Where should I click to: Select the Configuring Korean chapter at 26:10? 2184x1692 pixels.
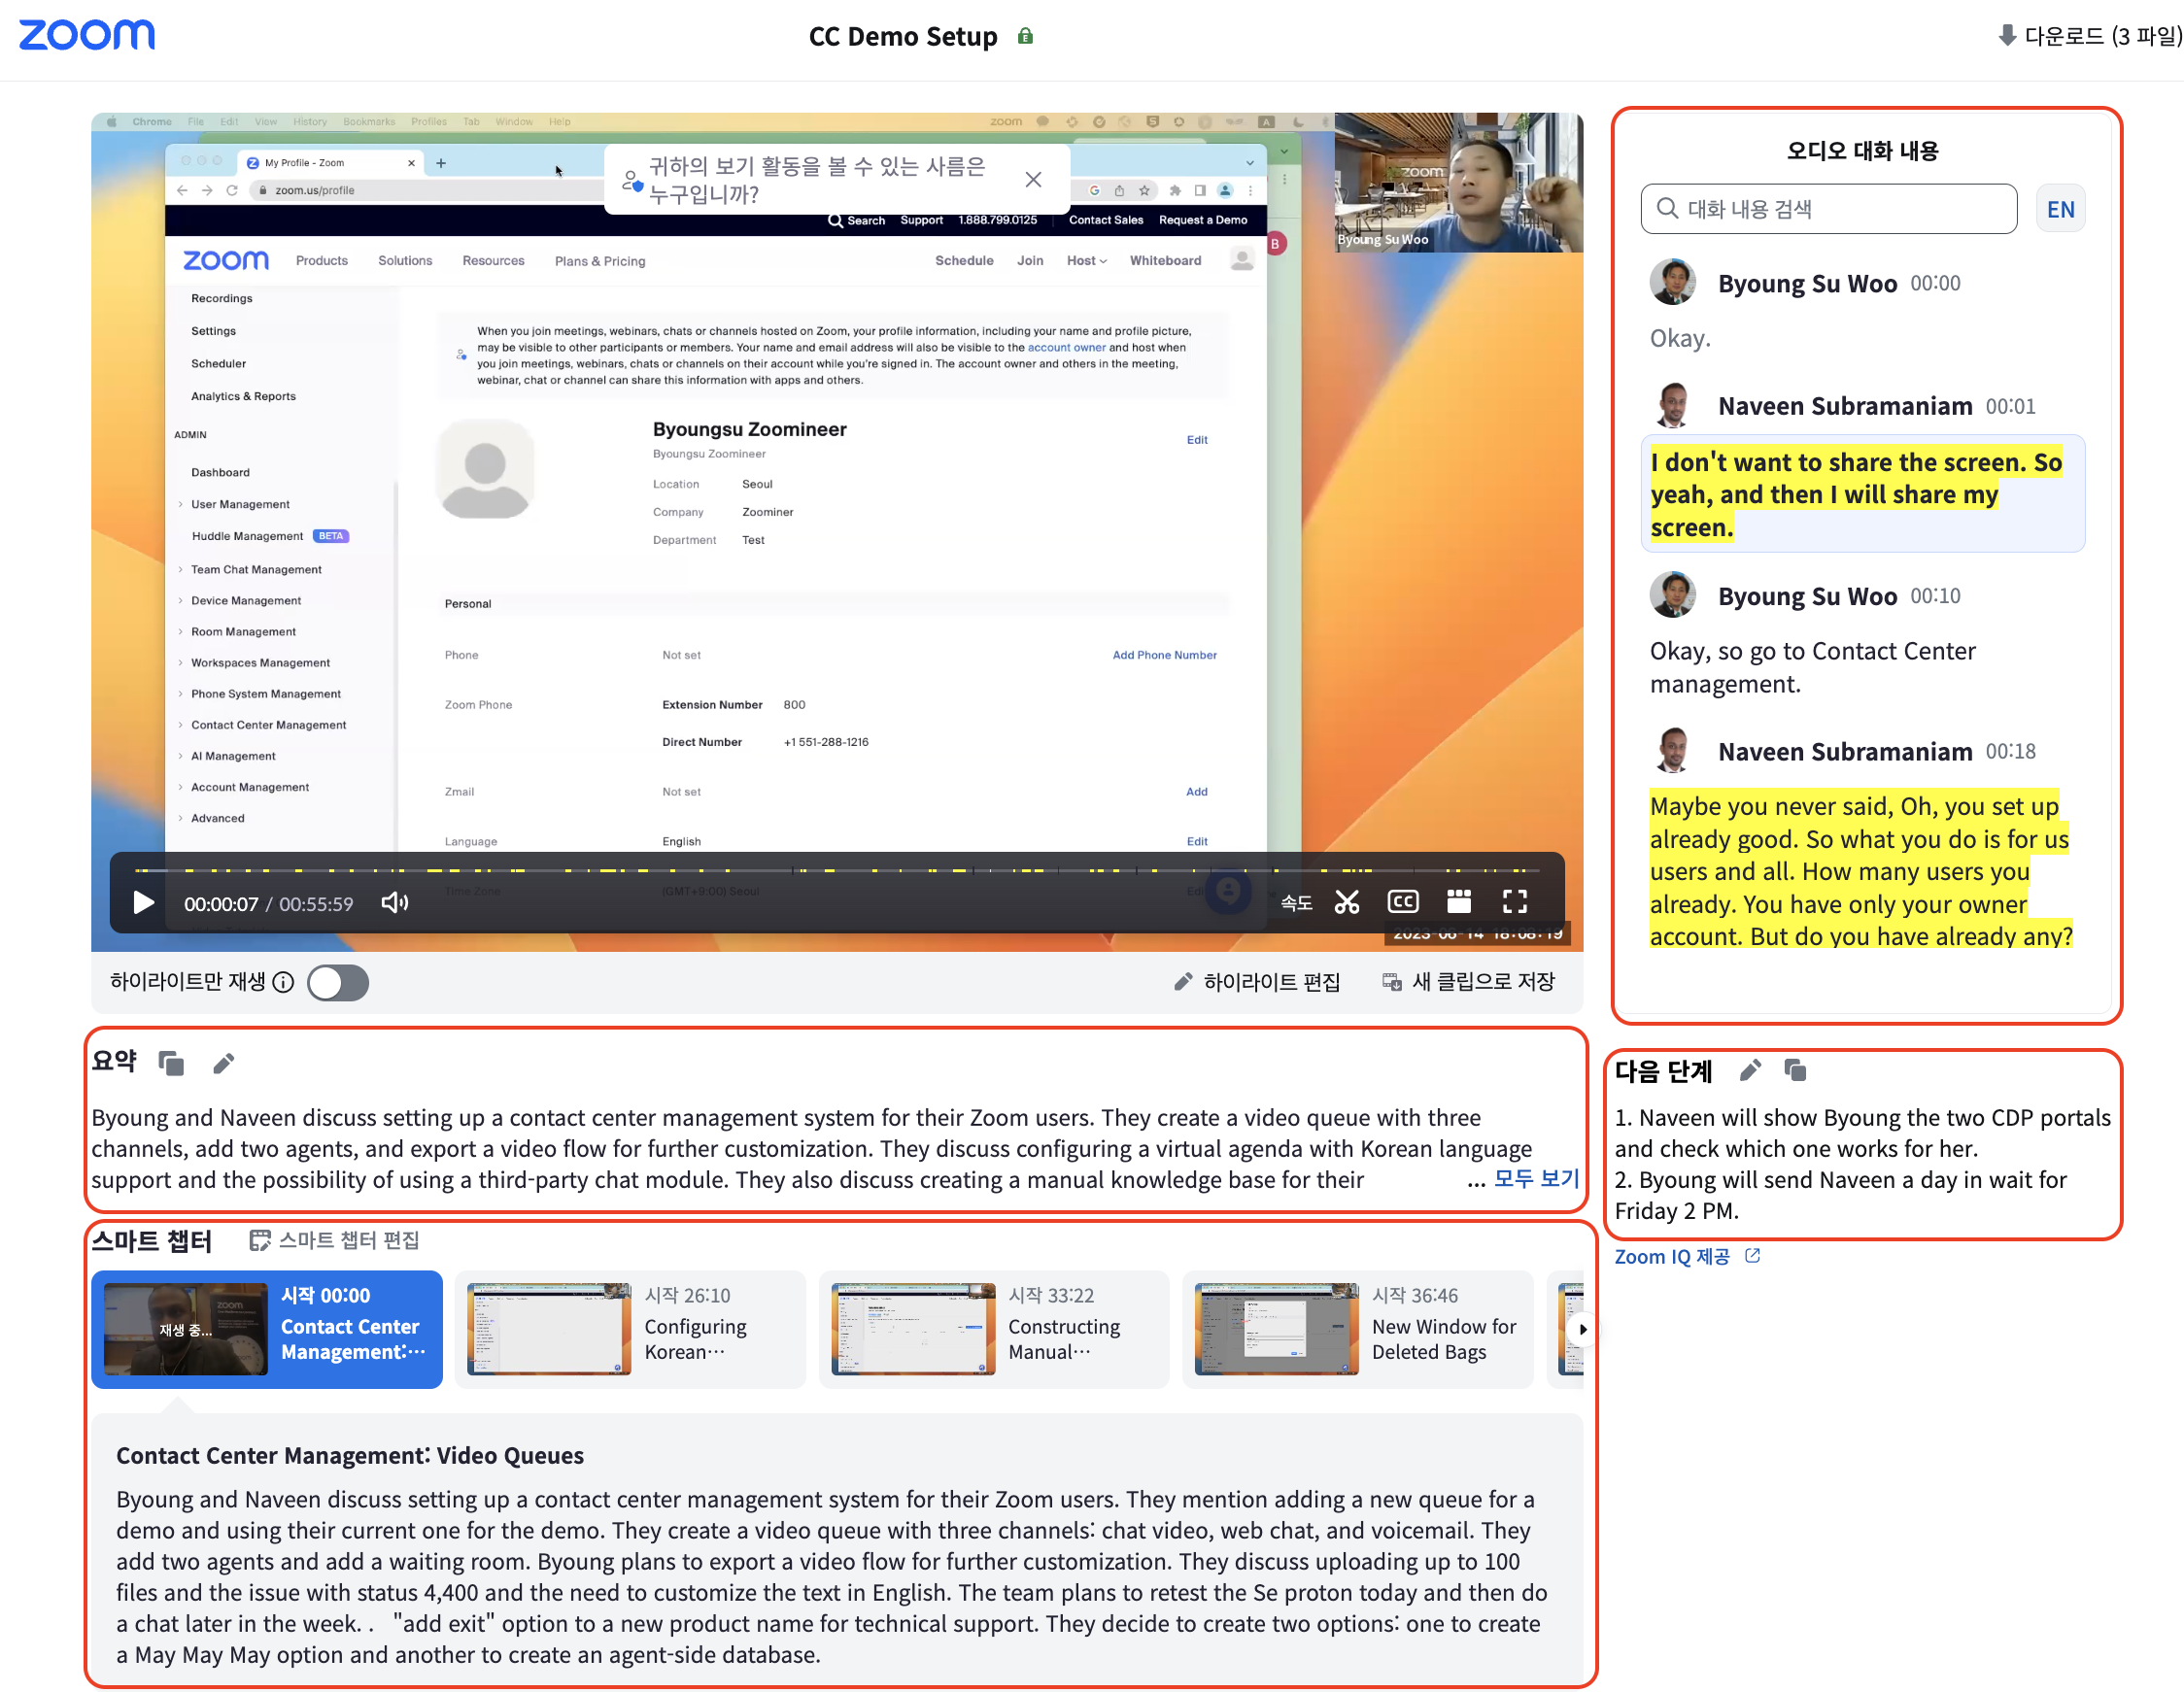[630, 1329]
